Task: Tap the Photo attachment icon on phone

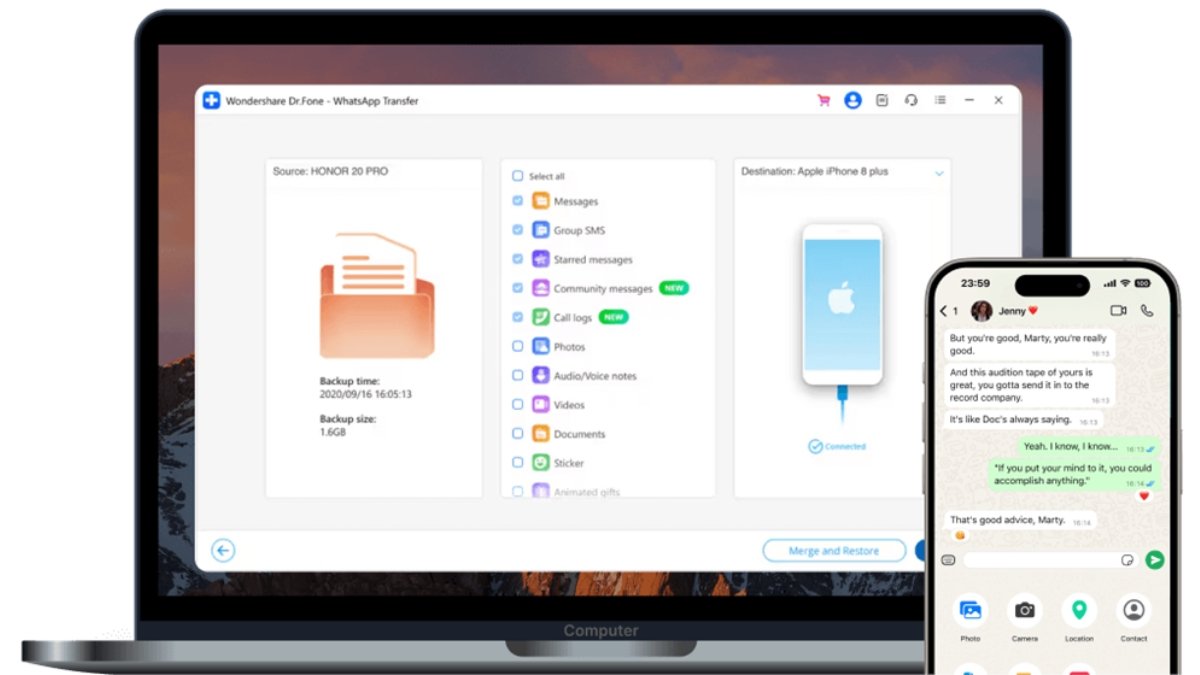Action: coord(970,610)
